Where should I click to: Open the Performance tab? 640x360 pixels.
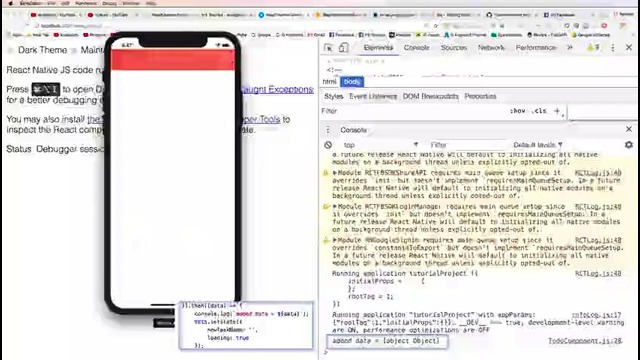pyautogui.click(x=536, y=48)
